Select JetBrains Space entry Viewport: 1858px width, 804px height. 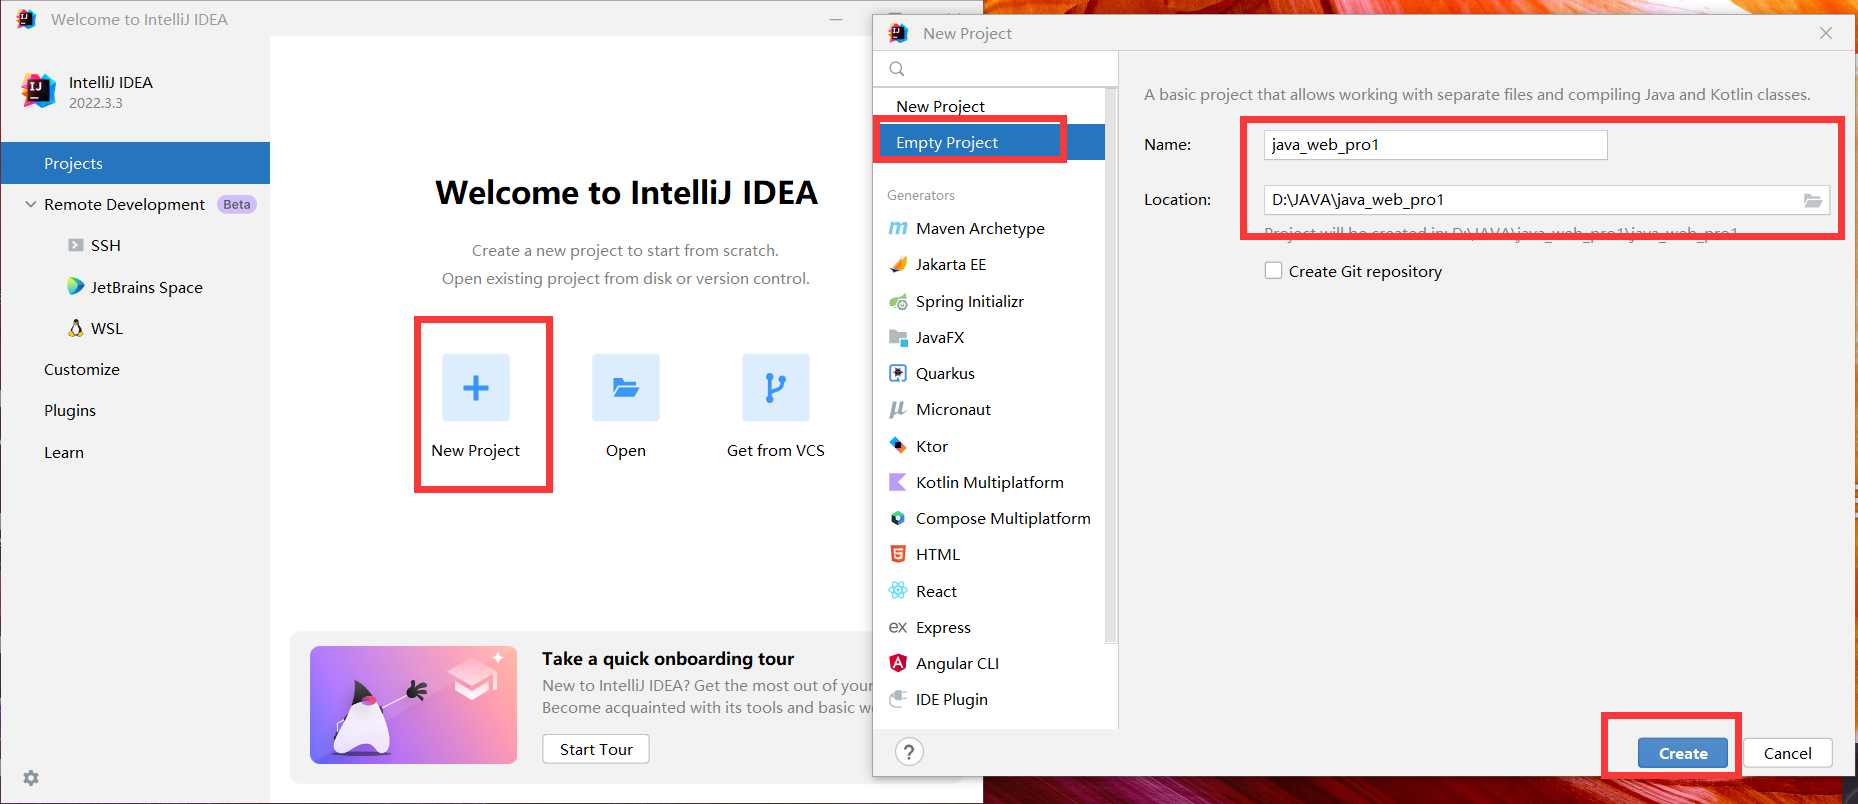coord(146,287)
